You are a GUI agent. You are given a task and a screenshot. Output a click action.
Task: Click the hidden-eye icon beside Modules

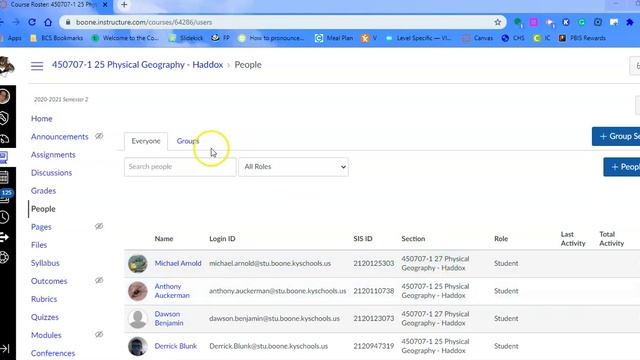[99, 334]
